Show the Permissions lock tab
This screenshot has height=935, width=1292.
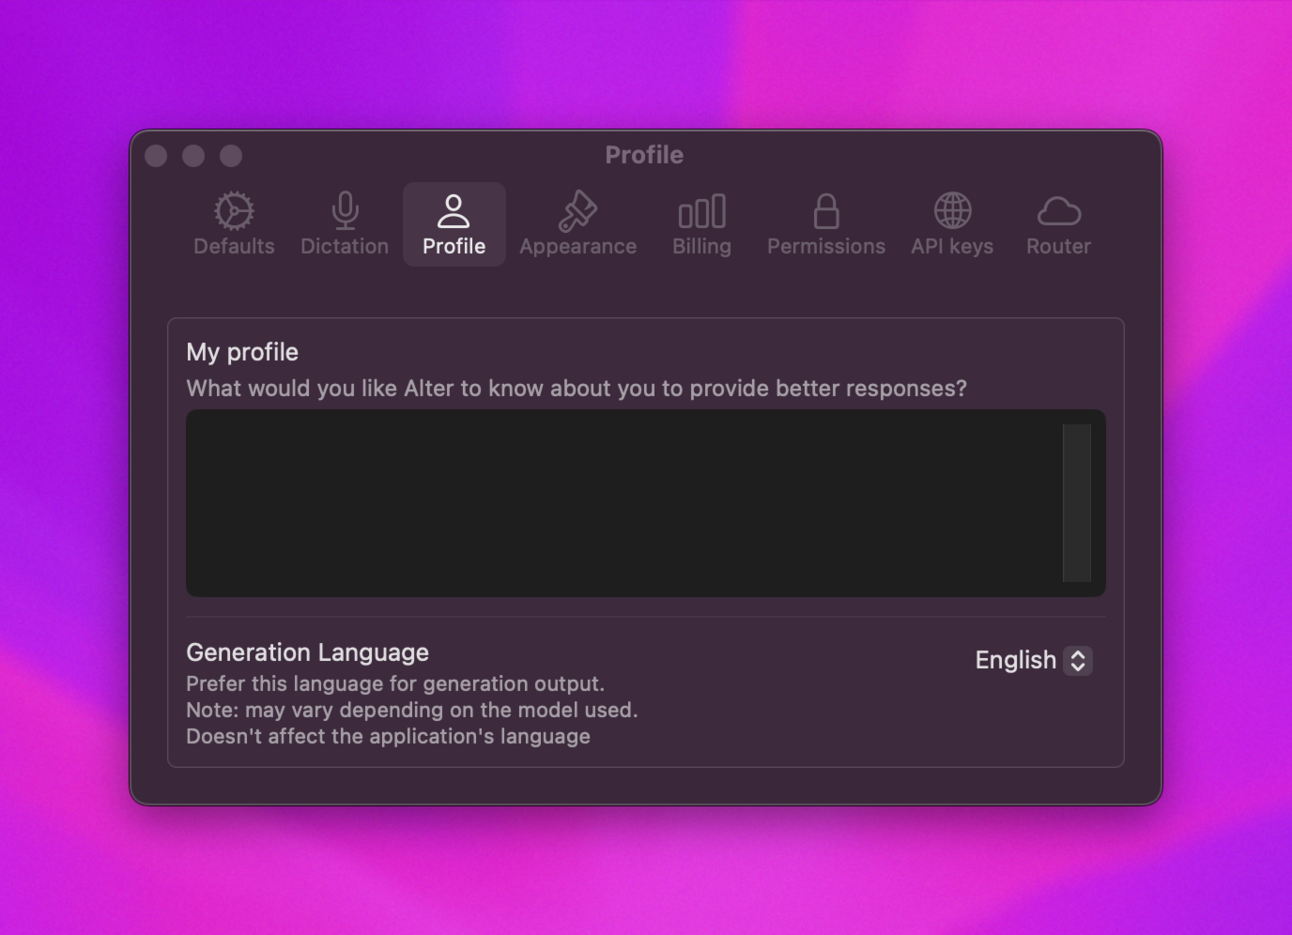point(826,225)
